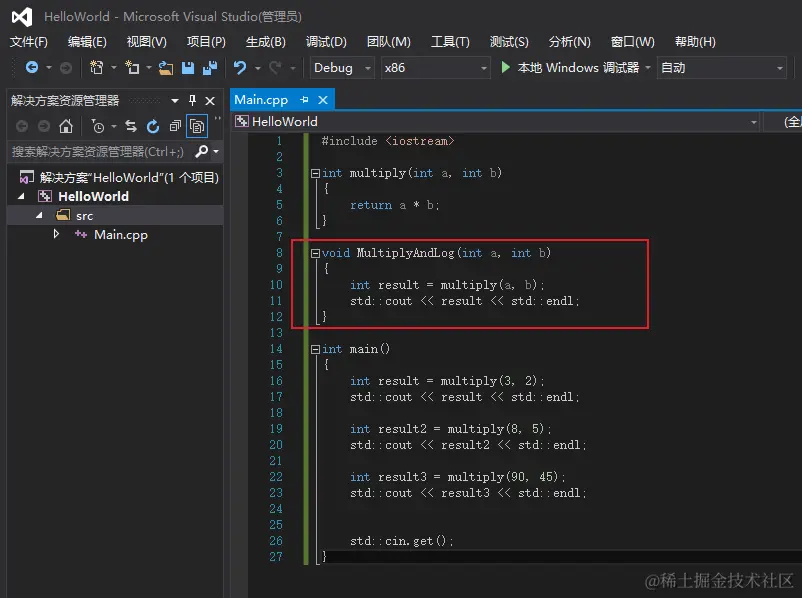The height and width of the screenshot is (598, 802).
Task: Select the src folder in tree
Action: tap(84, 215)
